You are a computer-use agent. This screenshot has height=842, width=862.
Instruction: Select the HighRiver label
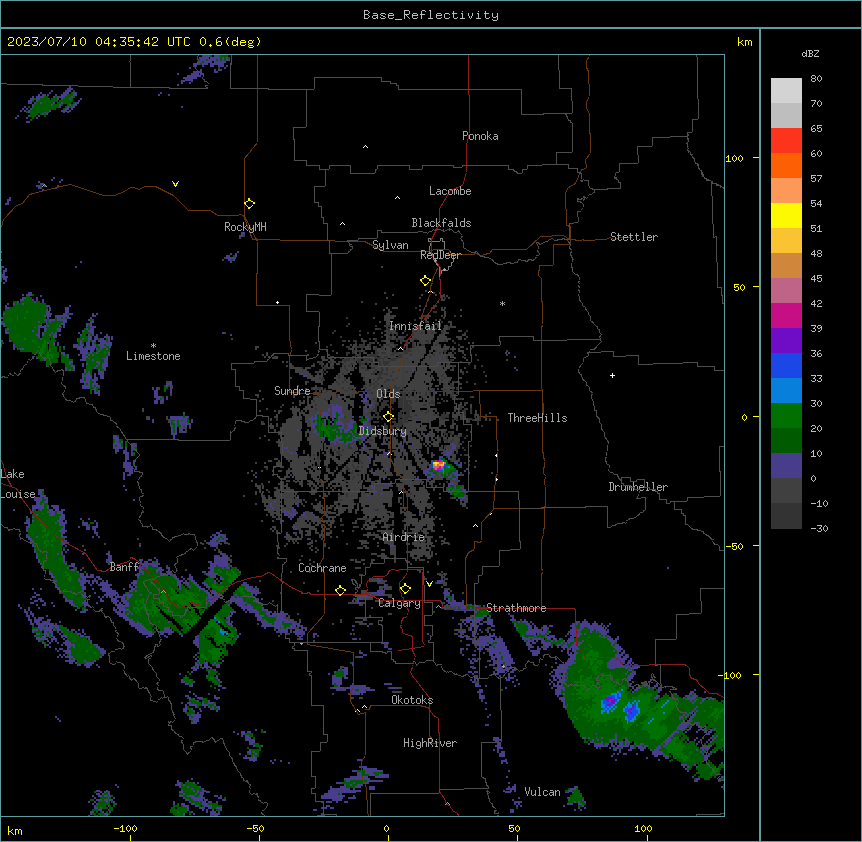430,743
